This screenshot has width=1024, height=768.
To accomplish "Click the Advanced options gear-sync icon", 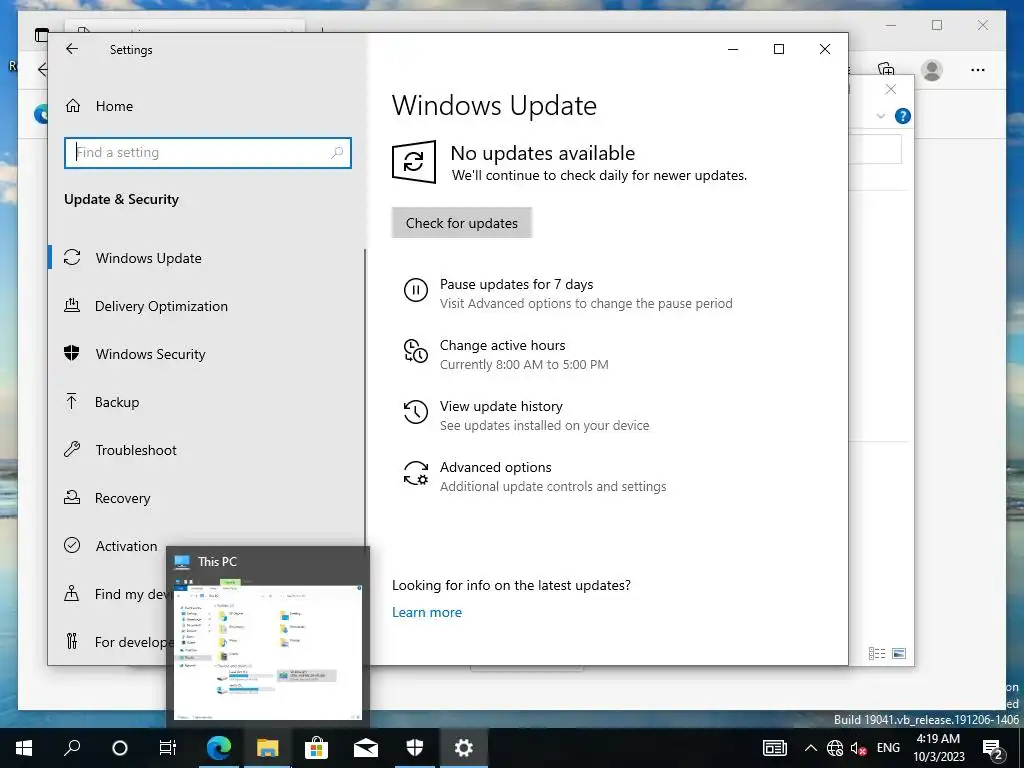I will (x=415, y=473).
